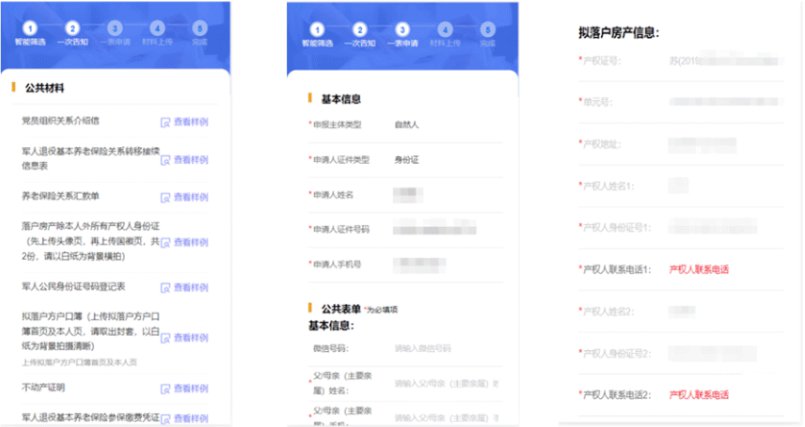This screenshot has width=805, height=427.
Task: Select step 1 智能筛选 on 基本信息 screen
Action: (x=317, y=35)
